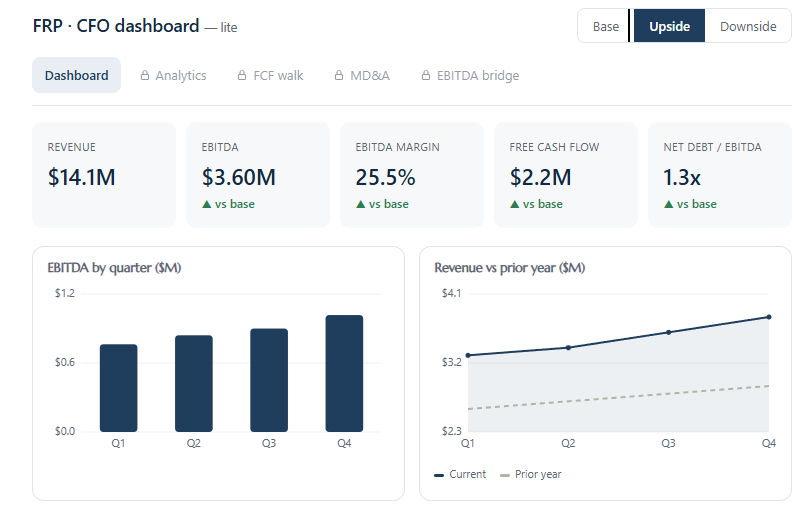
Task: Click the 'Revenue vs prior year ($M)' title
Action: [x=509, y=267]
